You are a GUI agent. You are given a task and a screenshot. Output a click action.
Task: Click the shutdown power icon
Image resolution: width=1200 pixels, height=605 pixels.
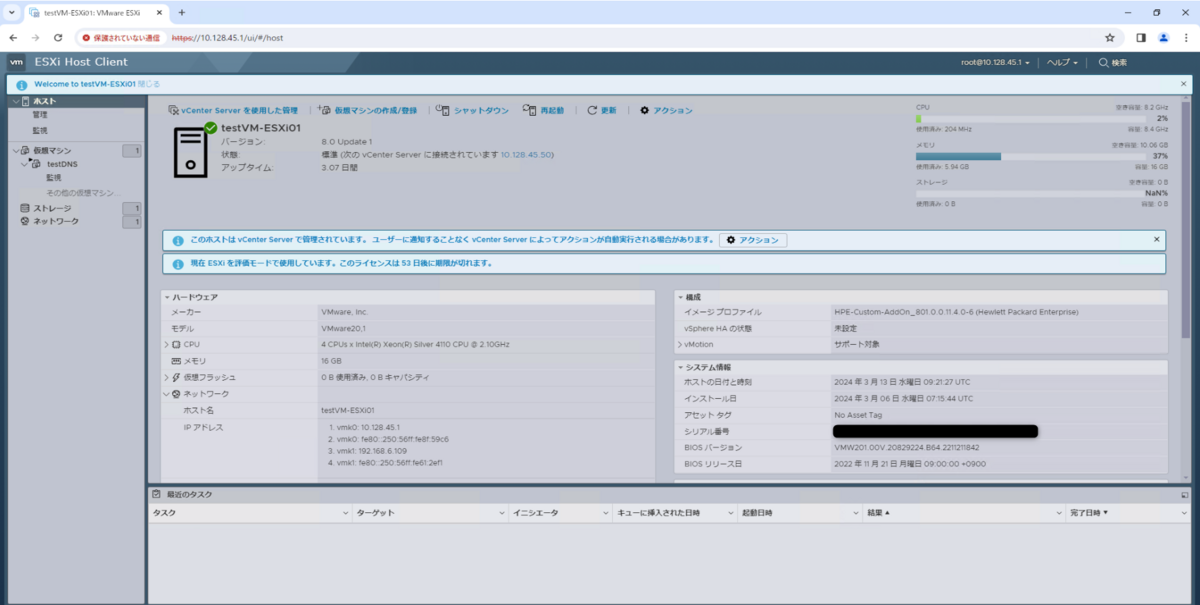pos(443,110)
